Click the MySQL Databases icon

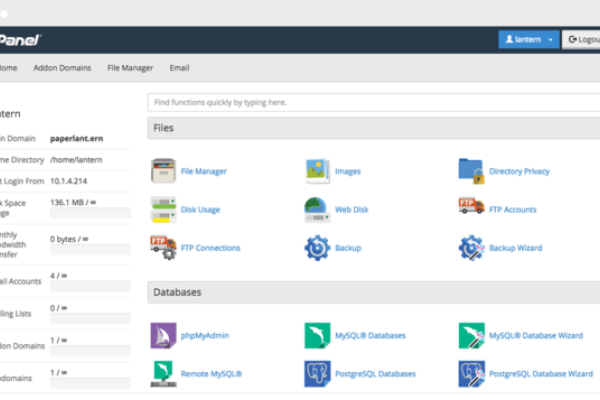(317, 335)
